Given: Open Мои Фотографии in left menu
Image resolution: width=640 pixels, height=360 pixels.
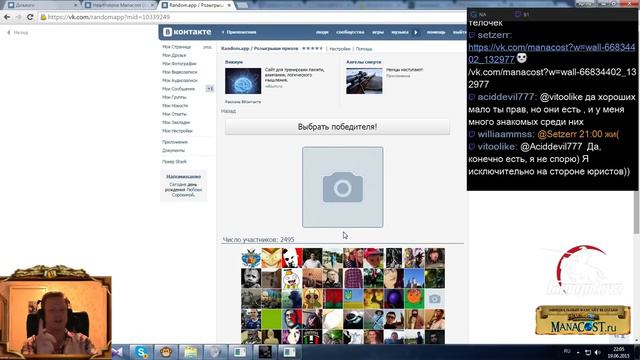Looking at the screenshot, I should pos(179,64).
